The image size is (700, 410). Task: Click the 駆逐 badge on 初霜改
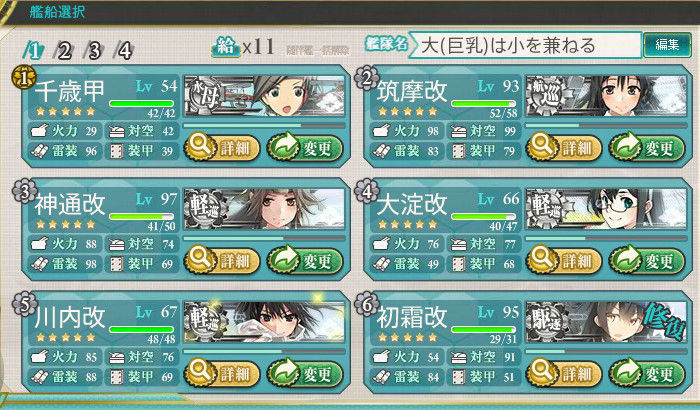[x=544, y=322]
